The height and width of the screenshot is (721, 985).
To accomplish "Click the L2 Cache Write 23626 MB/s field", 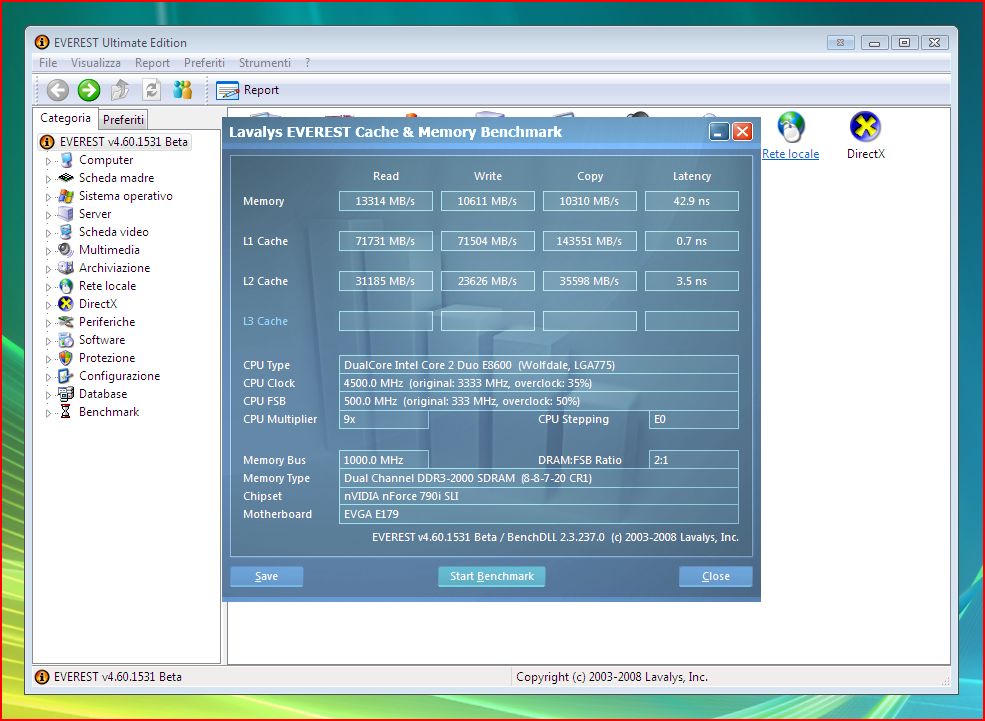I will [x=487, y=281].
